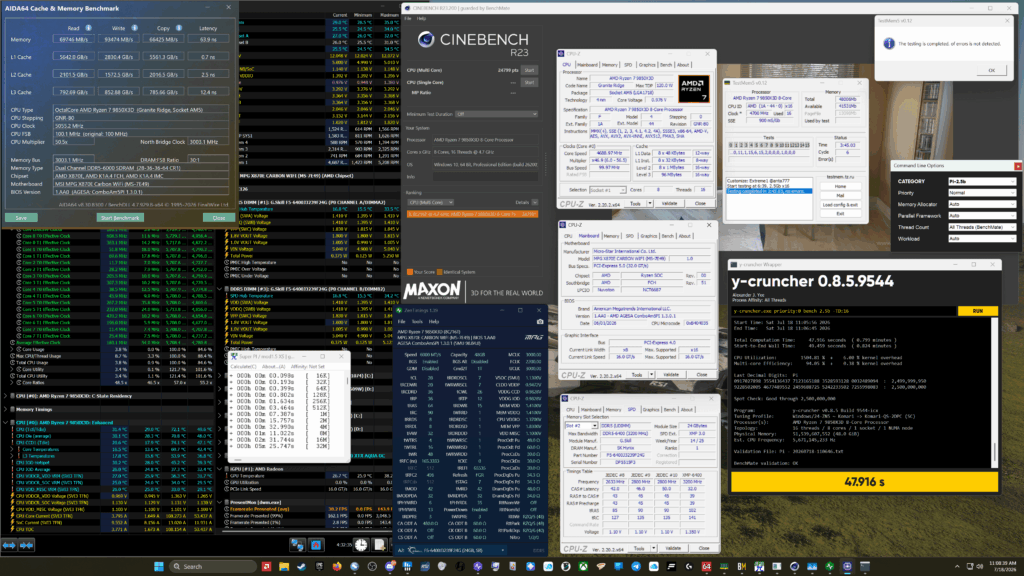Expand the Core Usage row in HWiNFO
1024x576 pixels.
coord(12,349)
